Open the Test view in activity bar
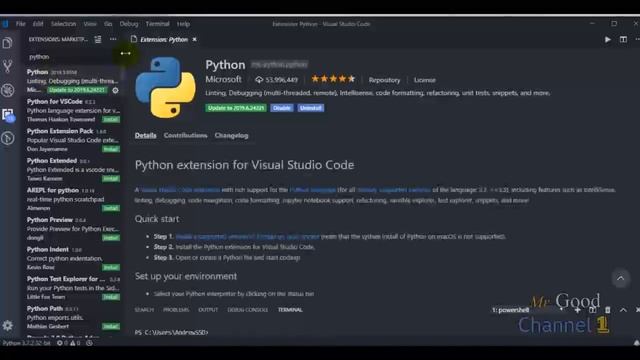The image size is (640, 360). pyautogui.click(x=7, y=138)
